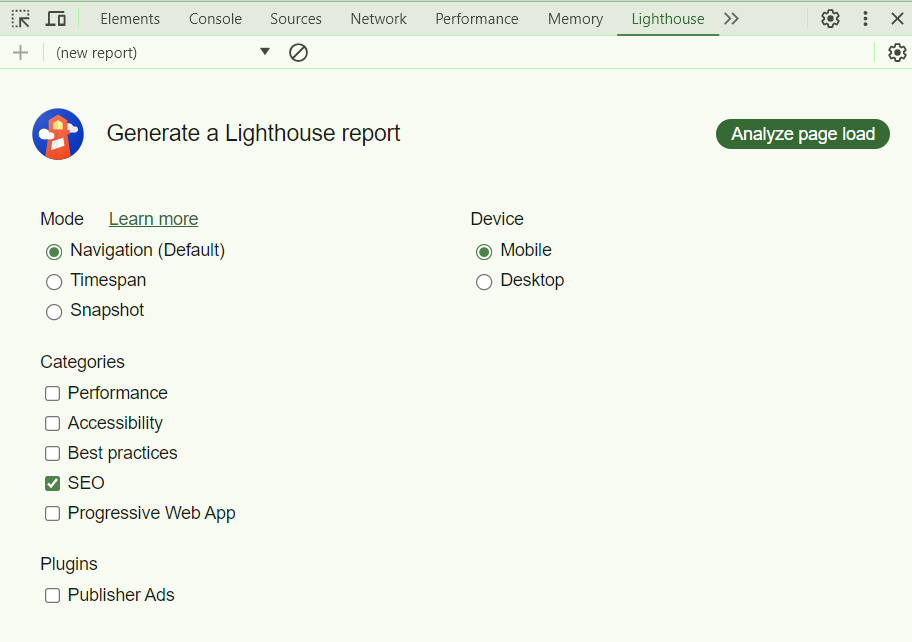Close the DevTools panel

[x=897, y=19]
